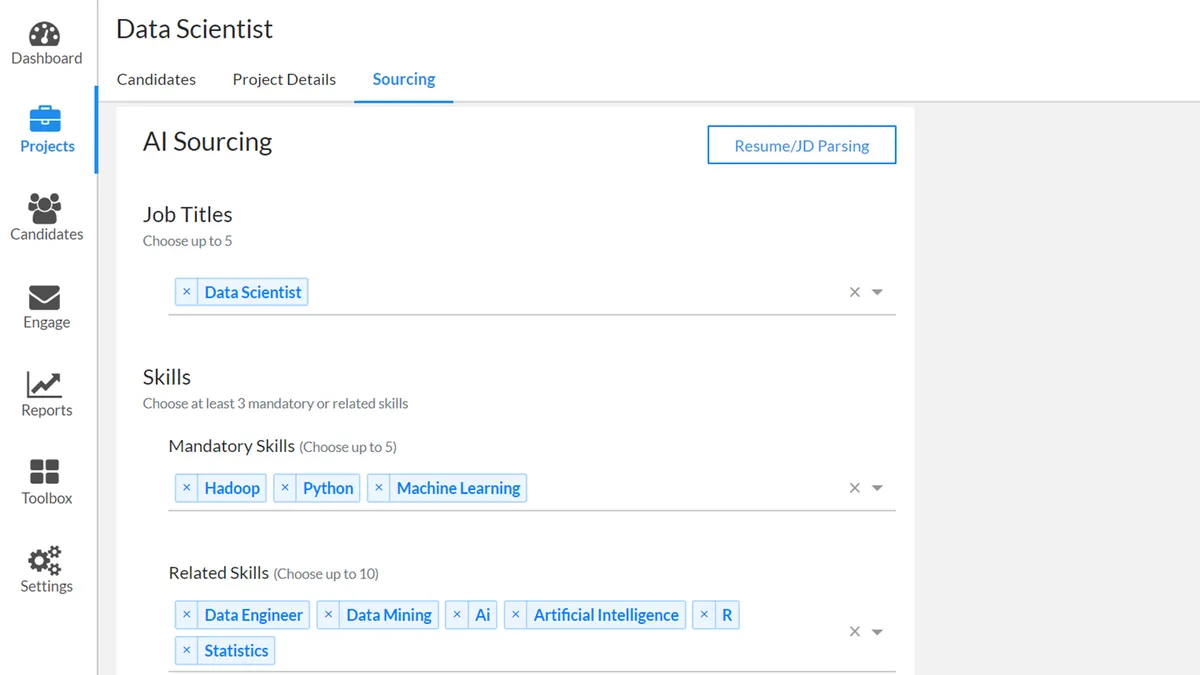
Task: Click the AI Sourcing heading
Action: point(208,142)
